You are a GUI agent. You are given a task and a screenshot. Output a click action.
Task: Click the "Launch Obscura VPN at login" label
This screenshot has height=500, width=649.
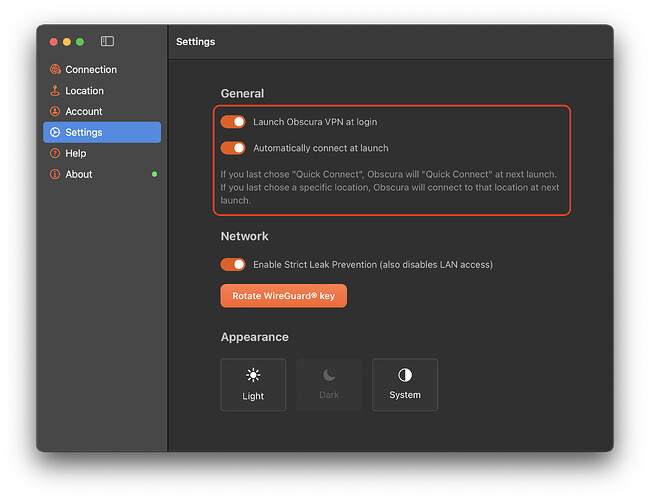(315, 122)
